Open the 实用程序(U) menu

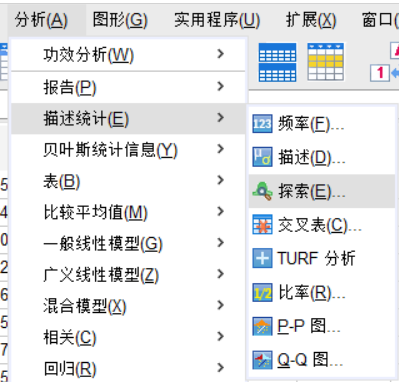coord(217,20)
